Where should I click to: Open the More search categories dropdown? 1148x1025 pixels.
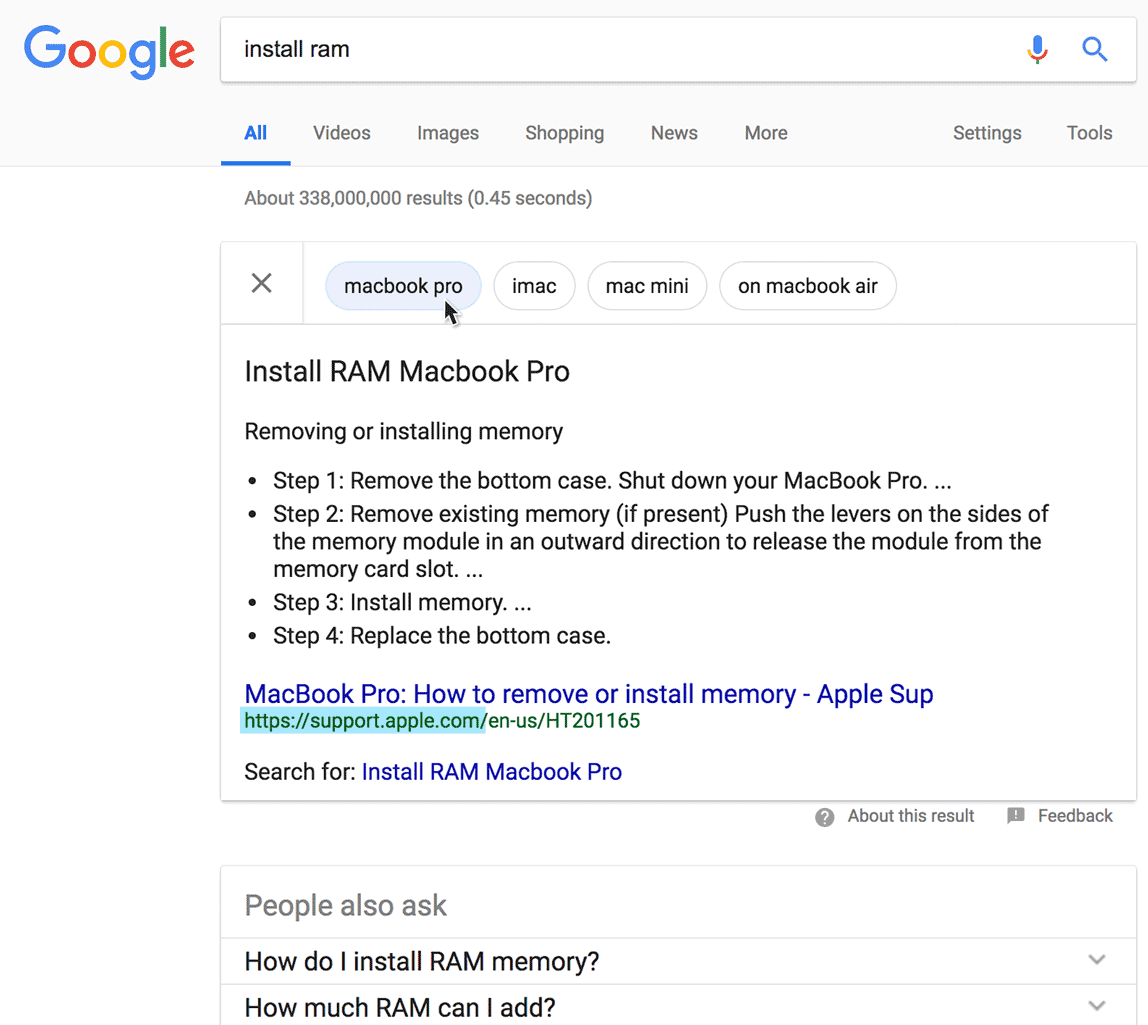tap(766, 132)
